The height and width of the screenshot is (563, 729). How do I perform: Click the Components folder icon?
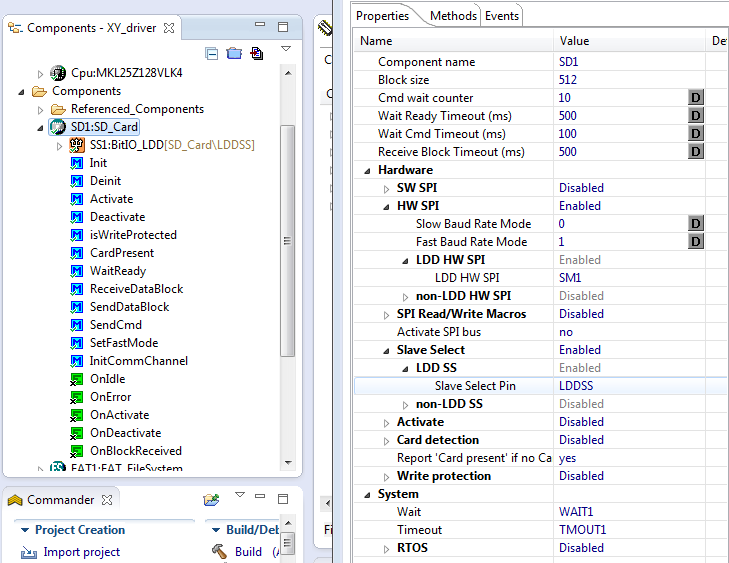pos(39,91)
